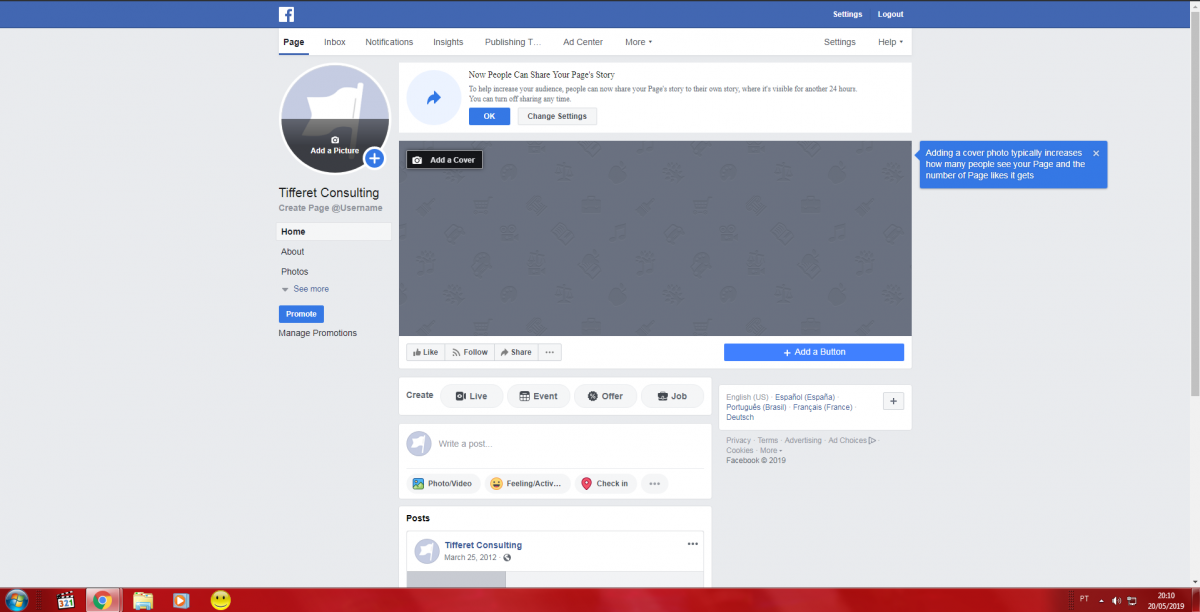
Task: Click the PT language indicator
Action: tap(1085, 599)
